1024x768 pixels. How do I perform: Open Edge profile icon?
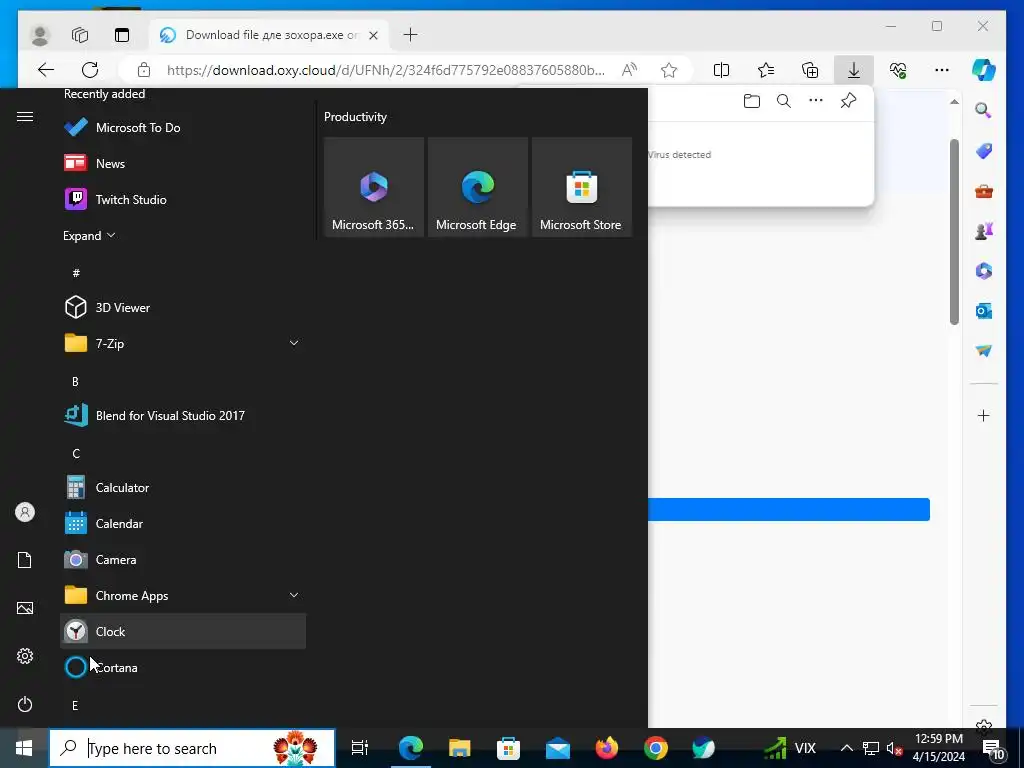(x=40, y=35)
